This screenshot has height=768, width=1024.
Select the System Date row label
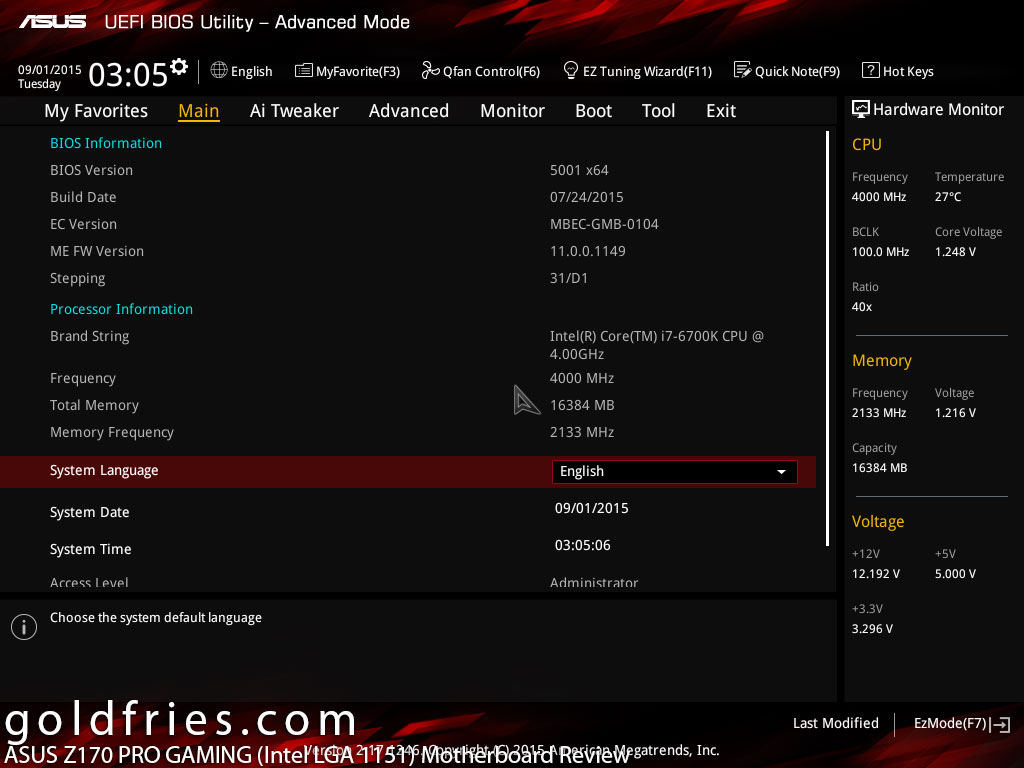click(x=89, y=512)
